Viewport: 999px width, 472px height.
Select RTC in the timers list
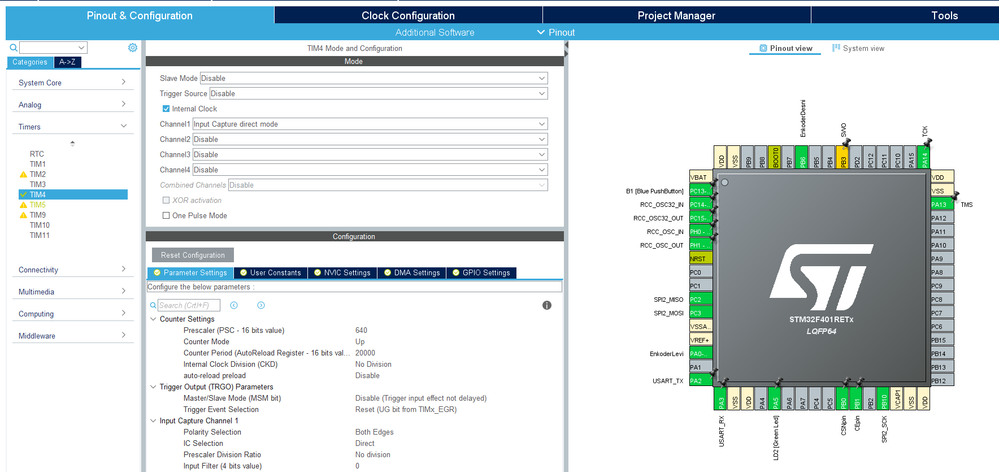(37, 154)
